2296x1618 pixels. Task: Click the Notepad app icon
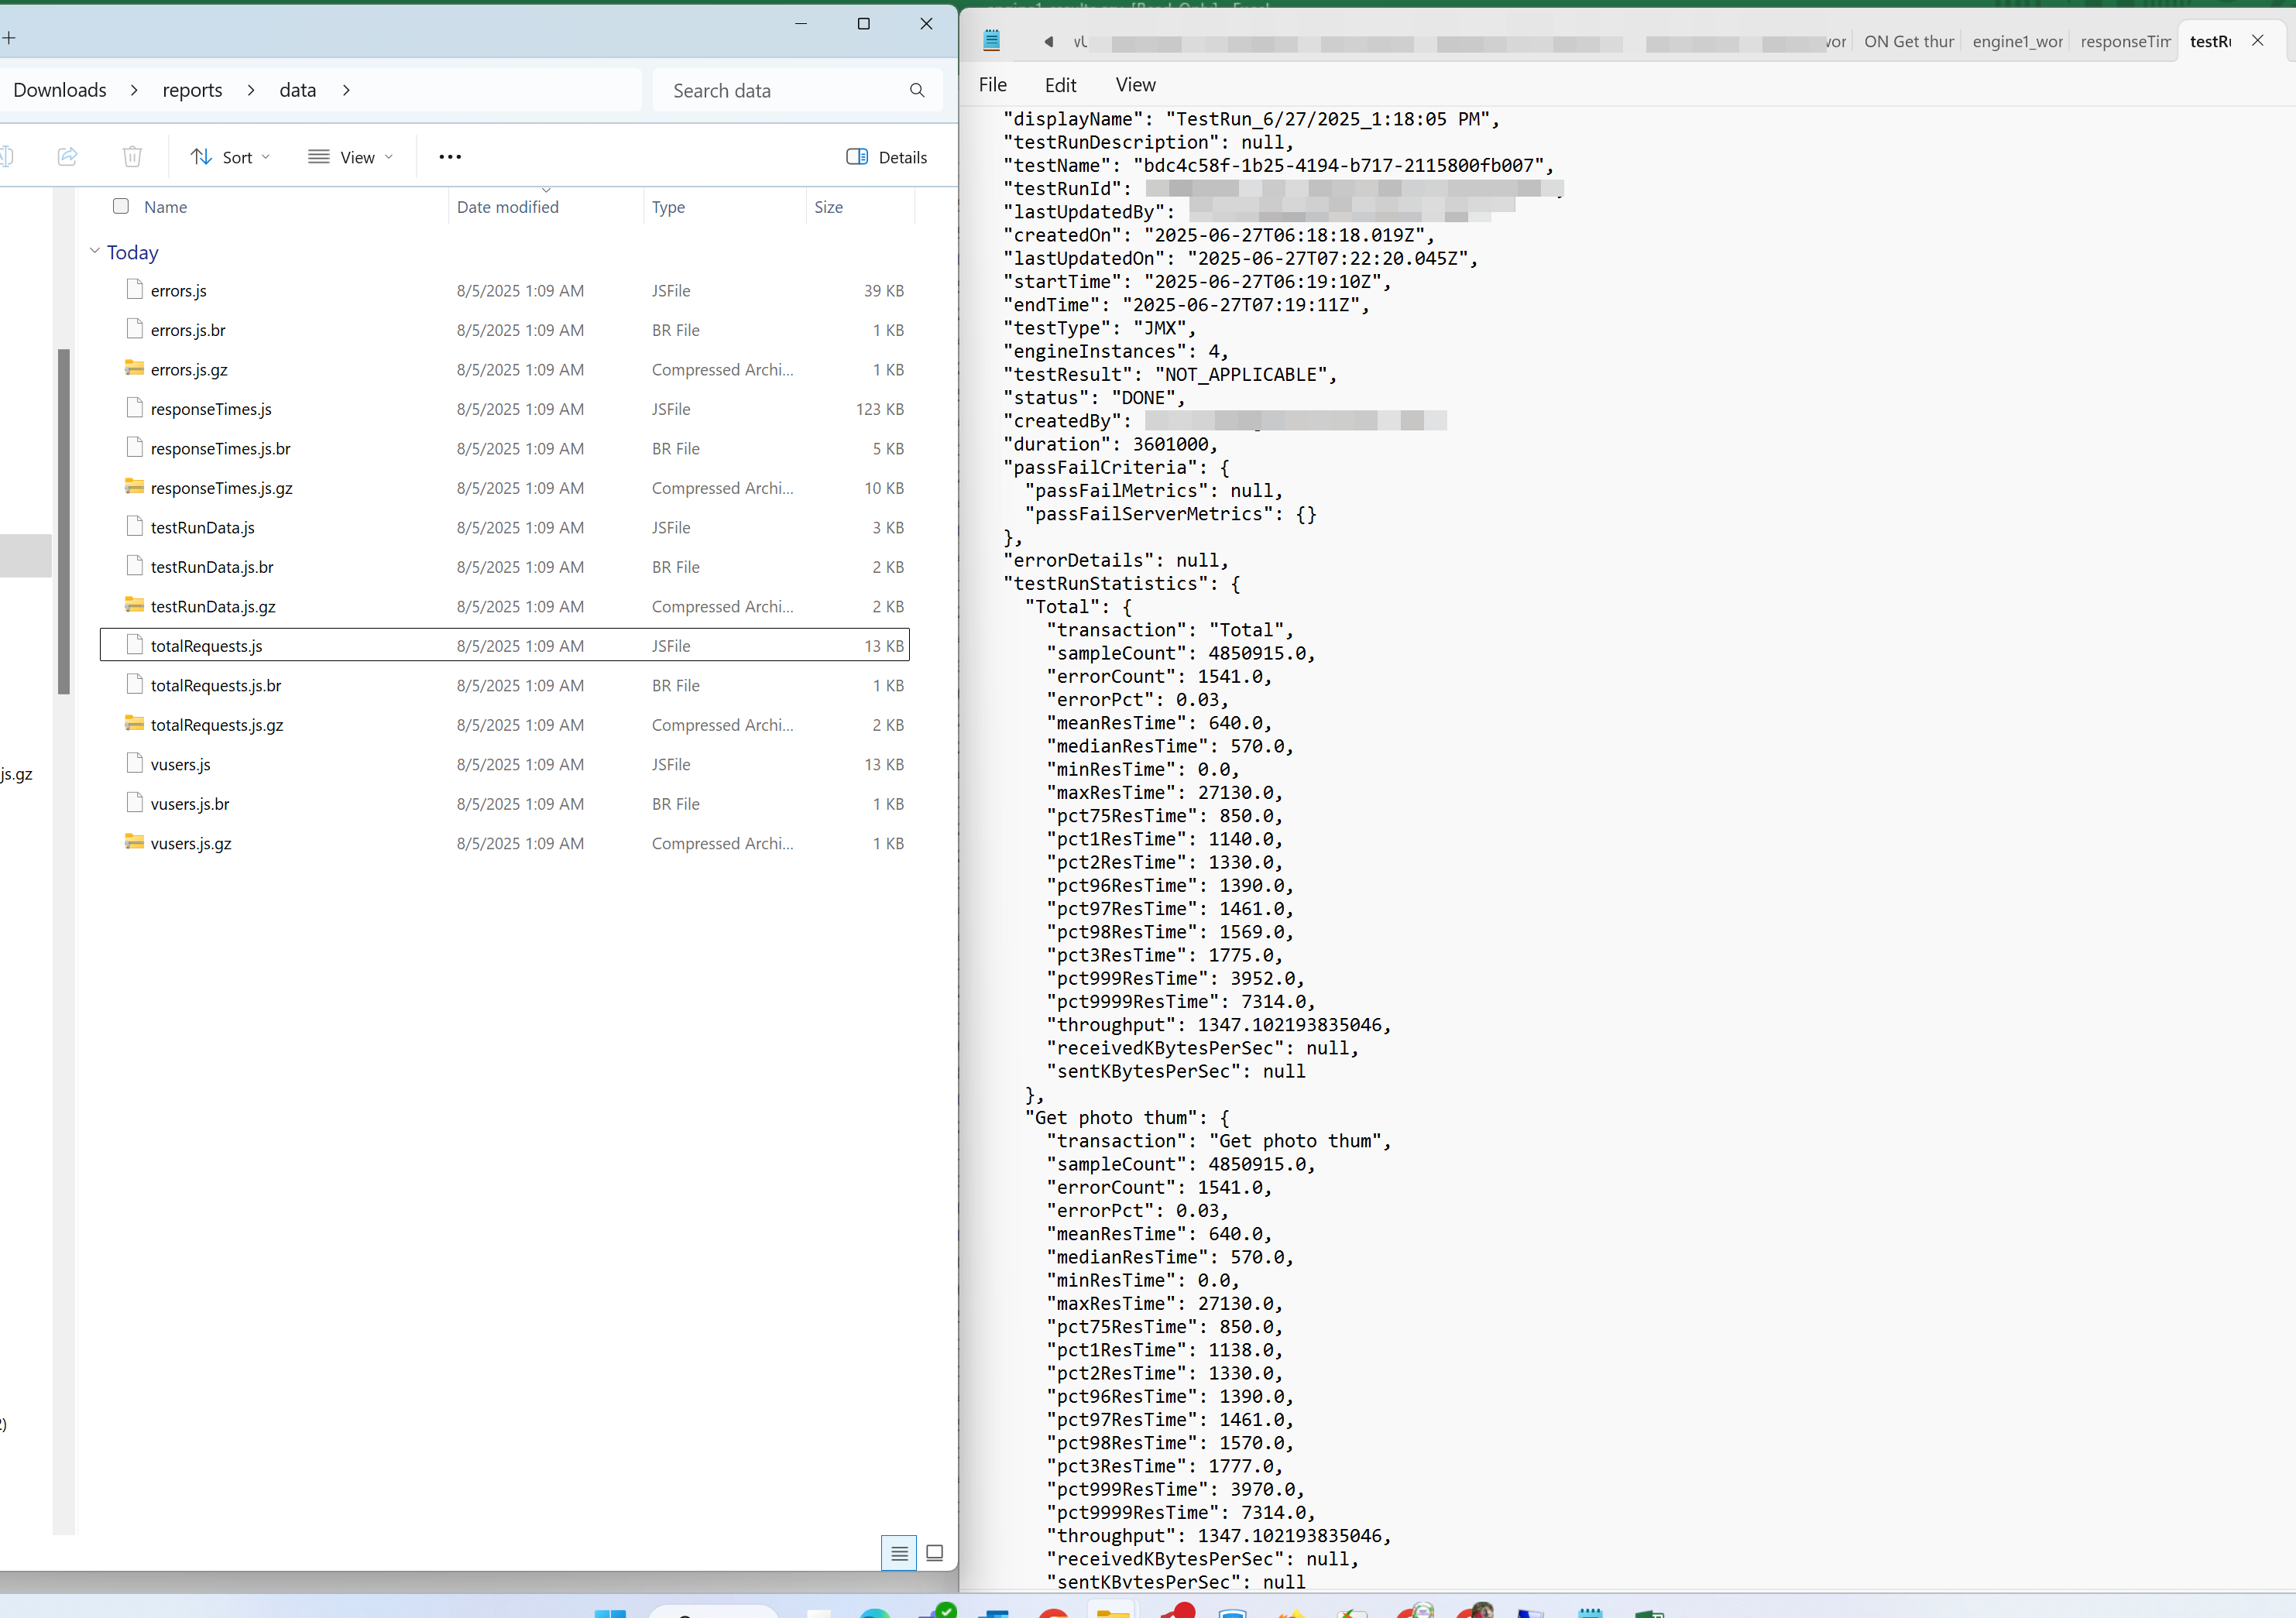click(x=991, y=41)
